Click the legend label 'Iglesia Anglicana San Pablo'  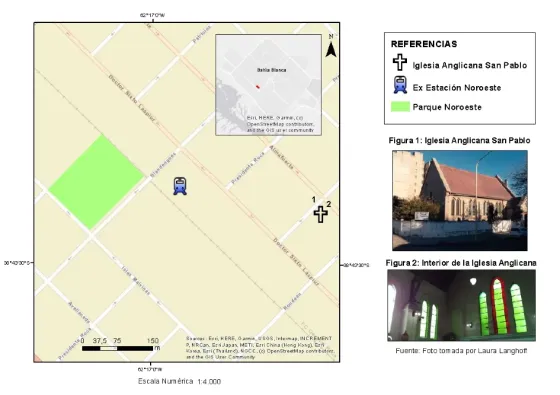click(x=470, y=65)
